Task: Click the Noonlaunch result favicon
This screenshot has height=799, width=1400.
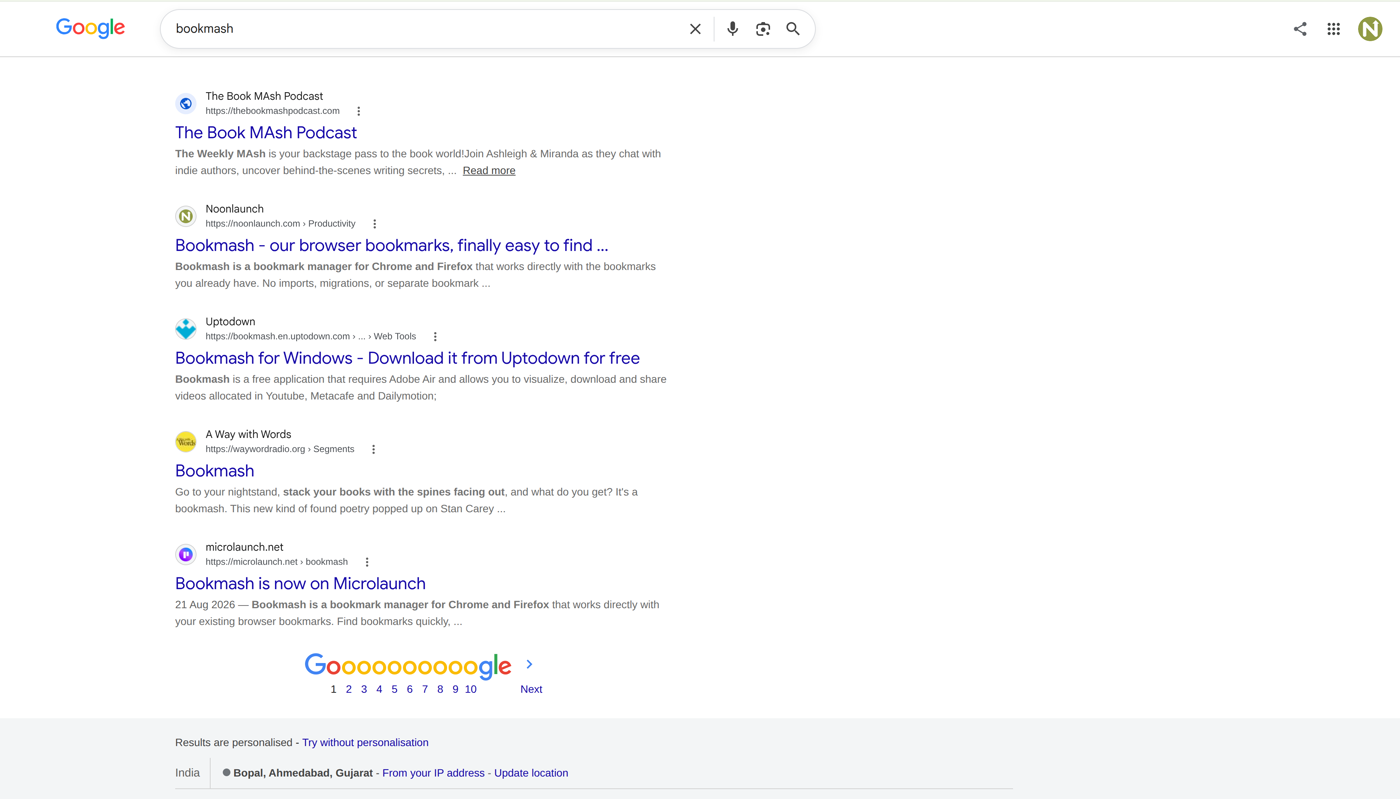Action: 186,216
